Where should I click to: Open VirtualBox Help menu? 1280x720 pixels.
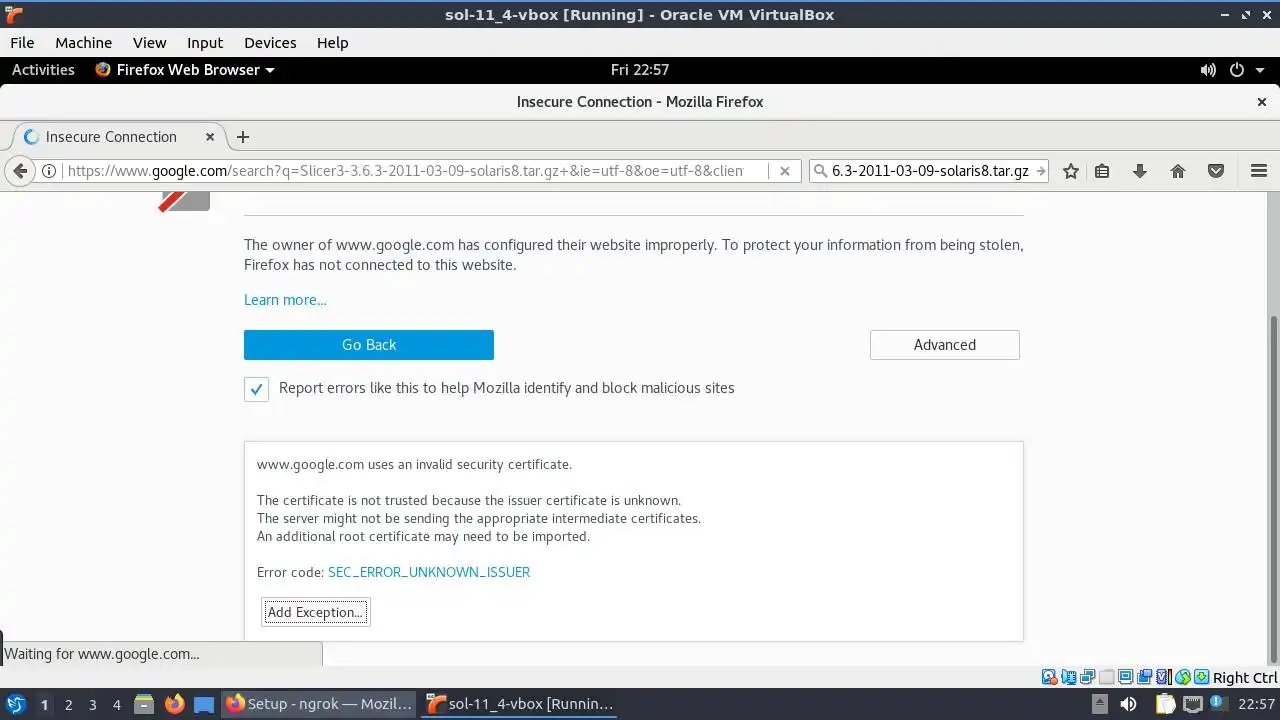[x=332, y=43]
